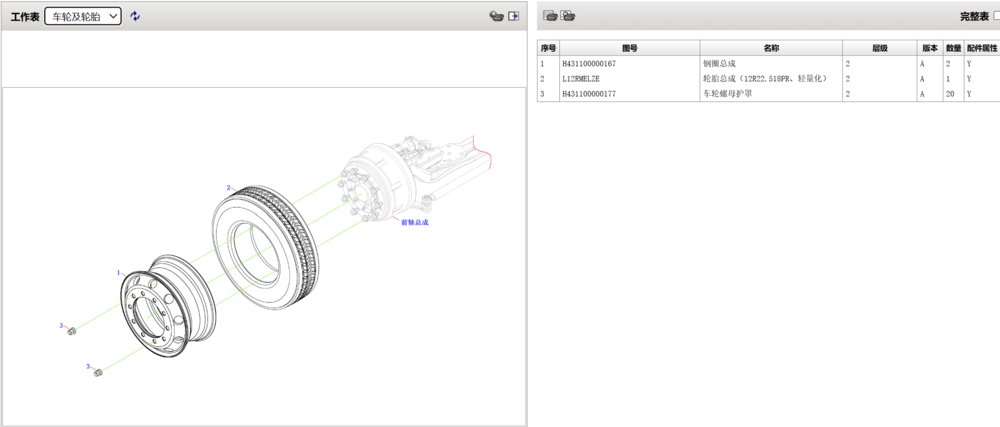Click the upper callout 3 by the nut
Image resolution: width=1000 pixels, height=427 pixels.
61,325
